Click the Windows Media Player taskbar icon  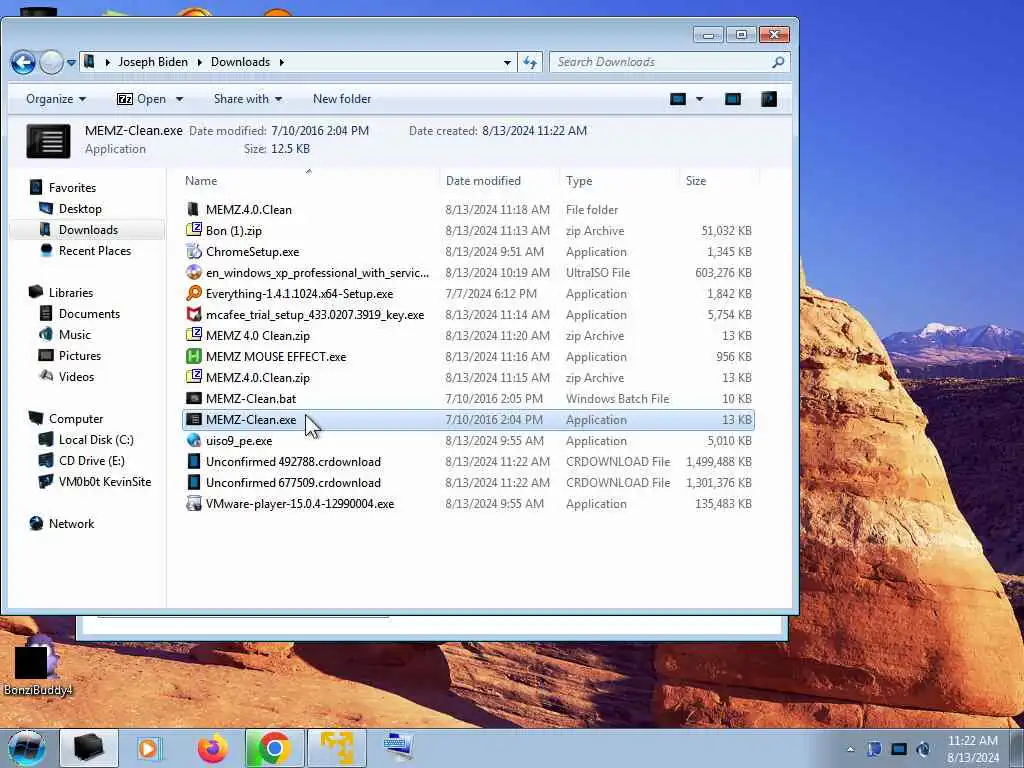[149, 748]
